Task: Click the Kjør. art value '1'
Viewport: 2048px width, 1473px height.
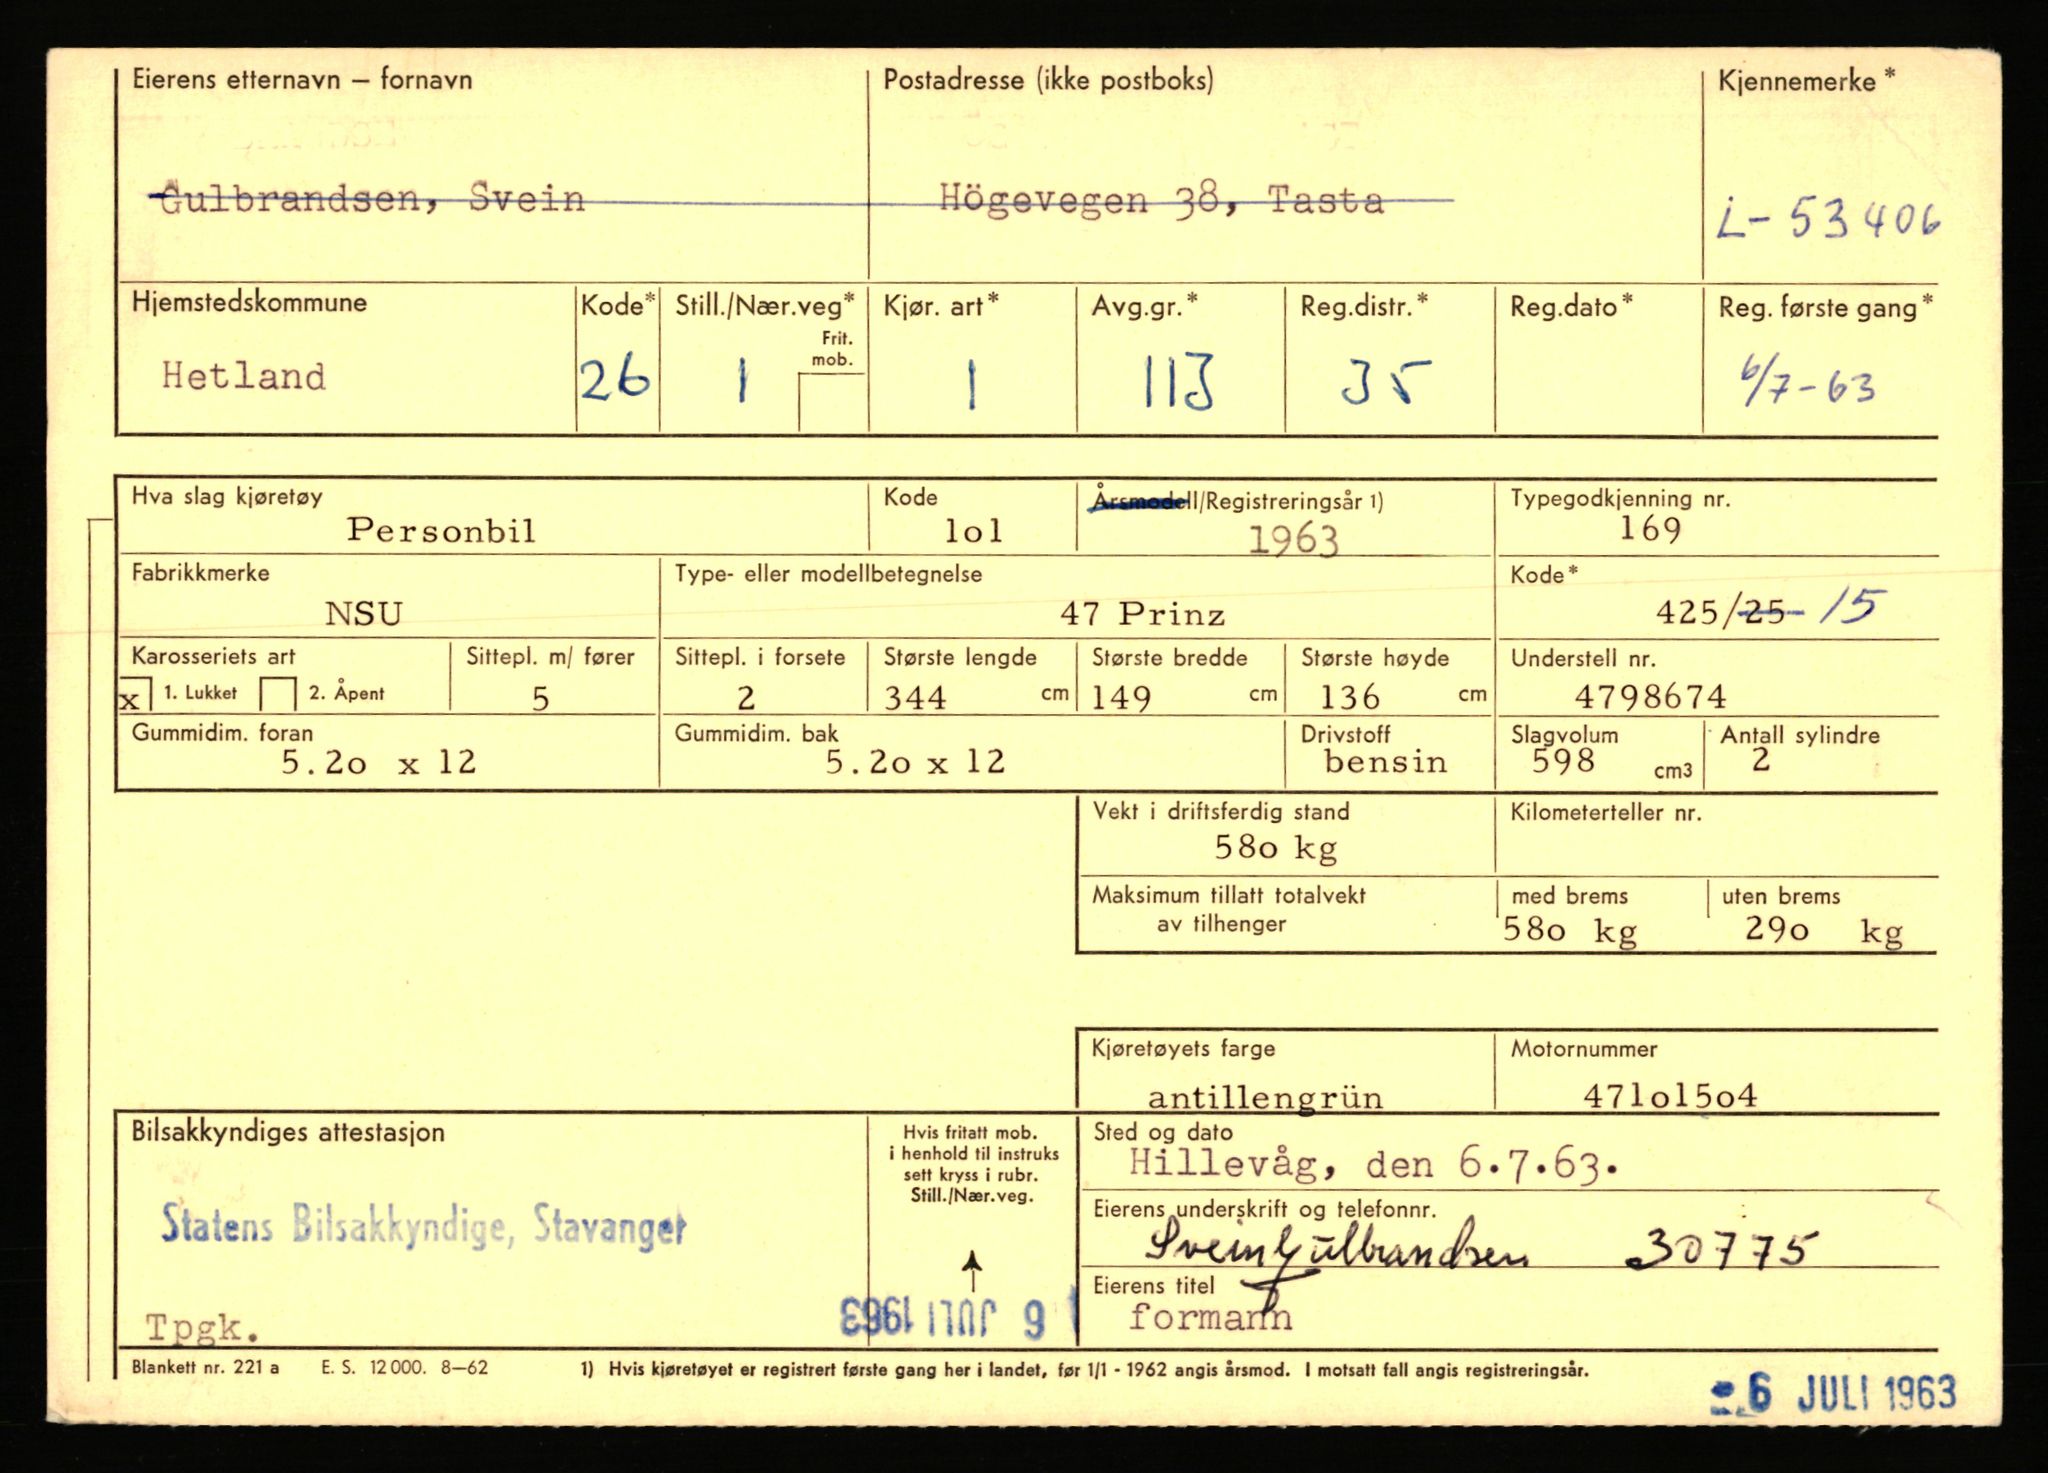Action: tap(971, 386)
